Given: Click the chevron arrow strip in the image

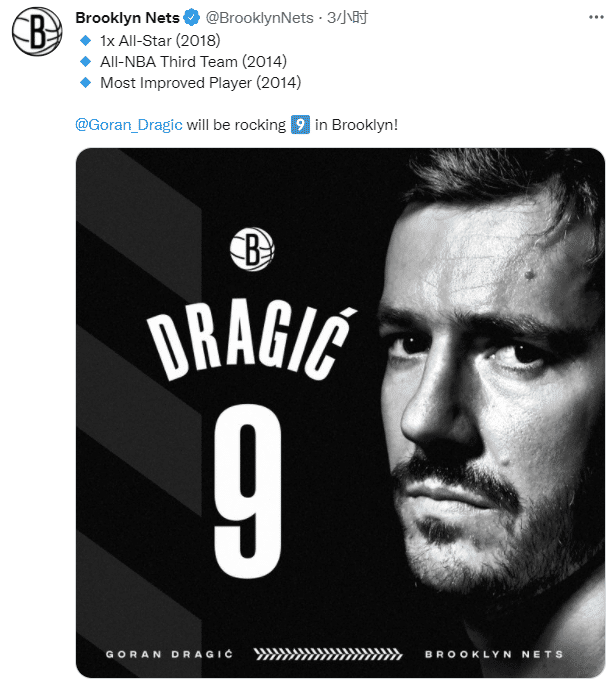Looking at the screenshot, I should [x=329, y=654].
